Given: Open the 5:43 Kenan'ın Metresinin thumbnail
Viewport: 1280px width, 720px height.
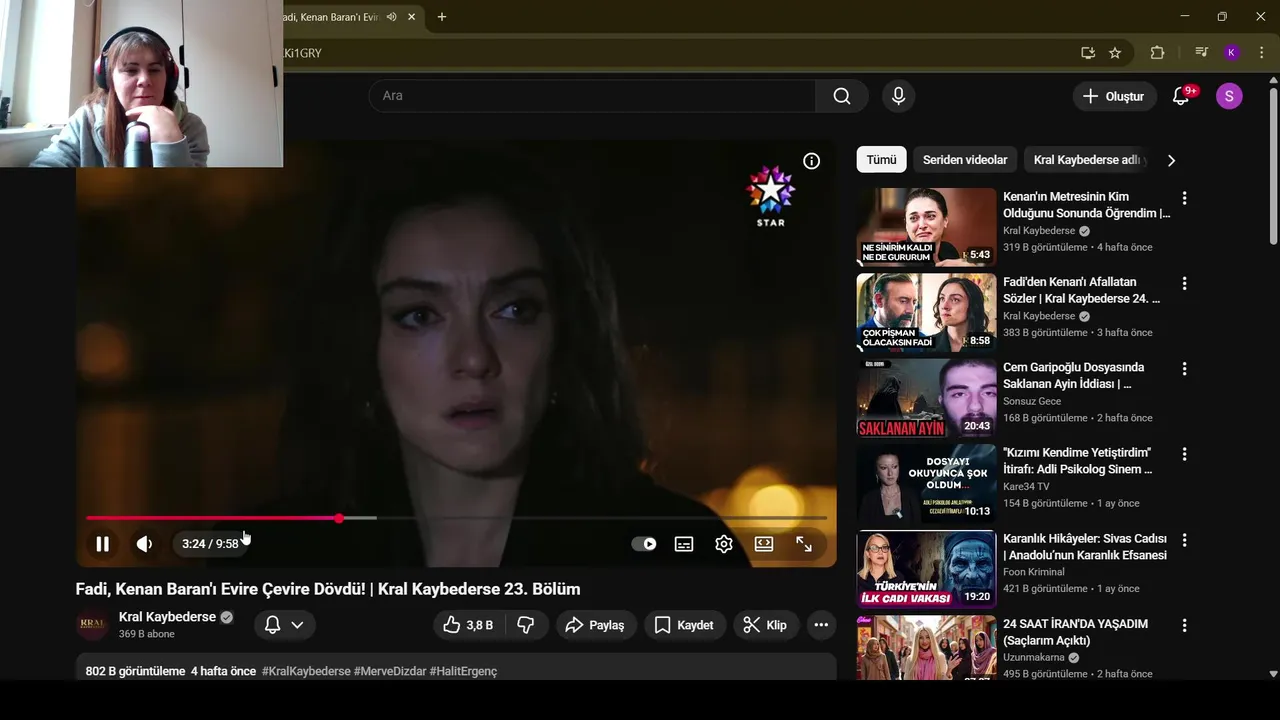Looking at the screenshot, I should 926,227.
